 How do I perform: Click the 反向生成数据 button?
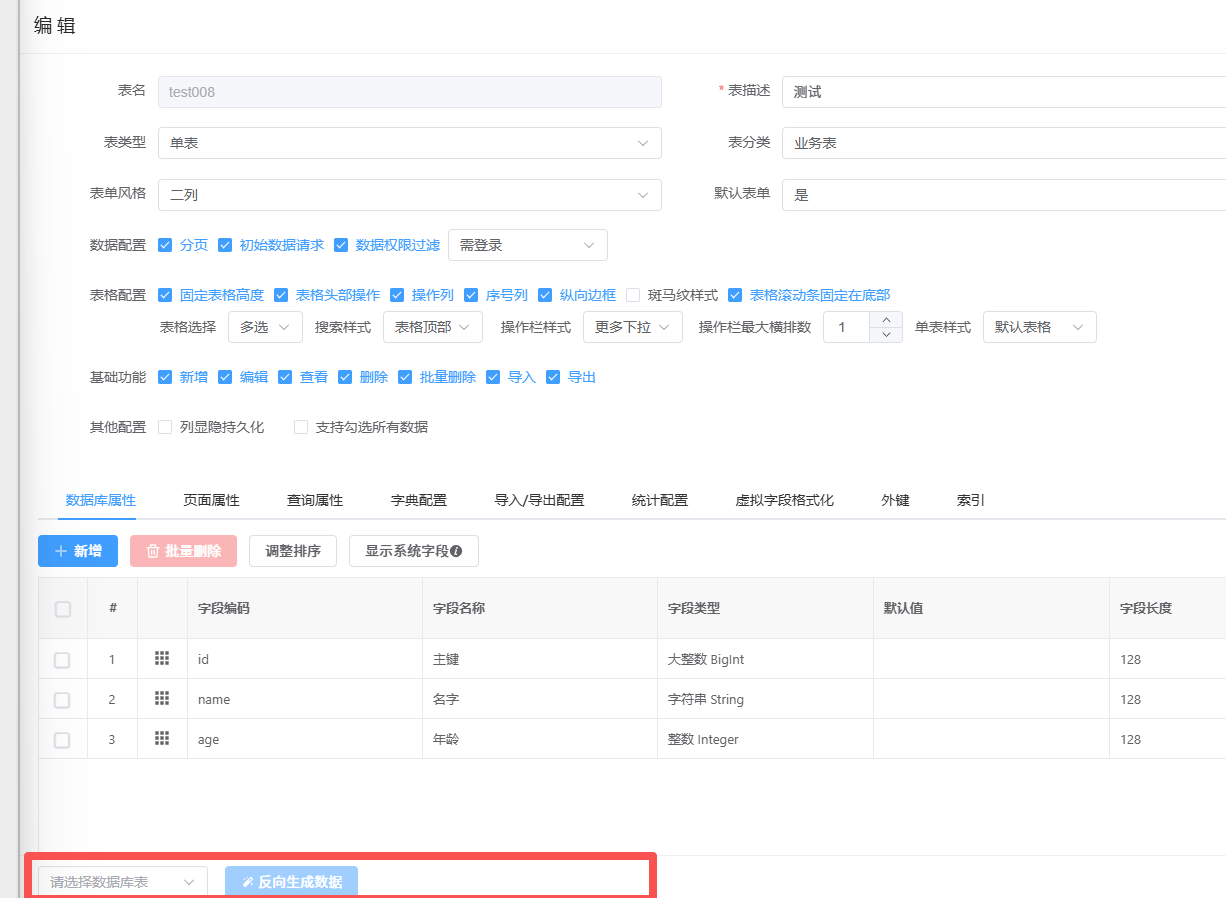point(291,882)
